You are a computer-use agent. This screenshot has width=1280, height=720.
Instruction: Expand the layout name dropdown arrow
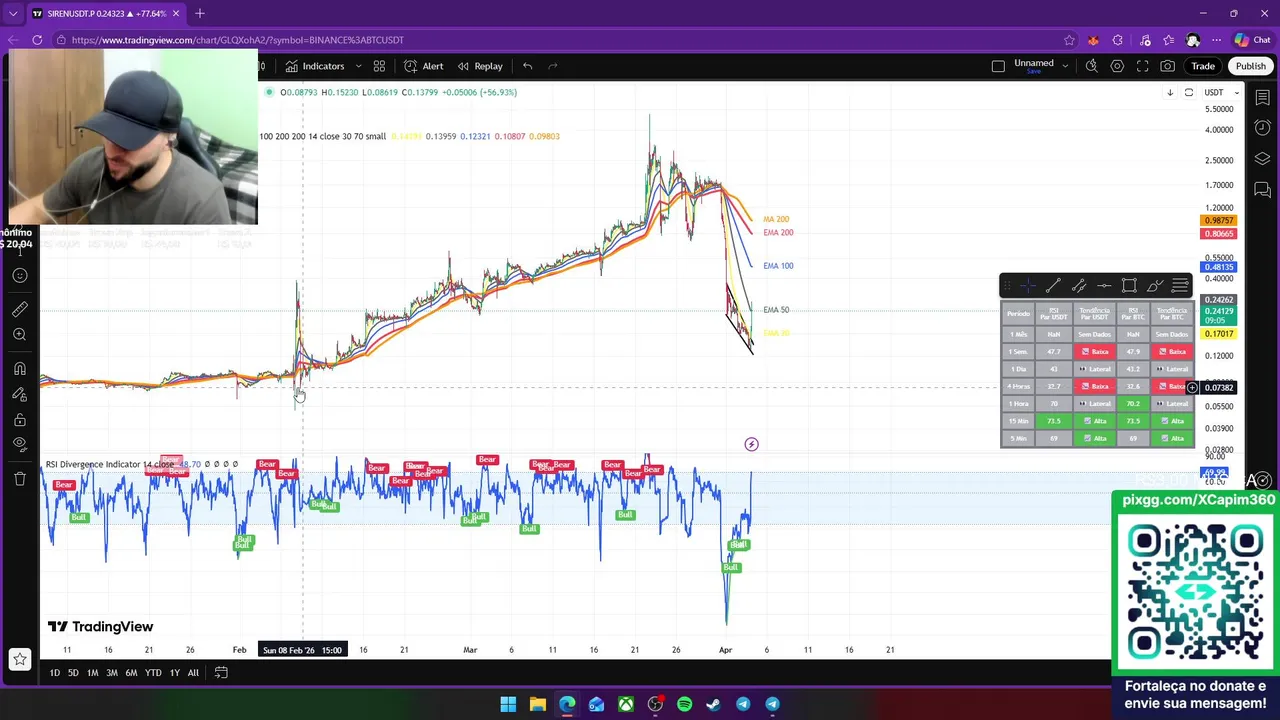tap(1065, 66)
